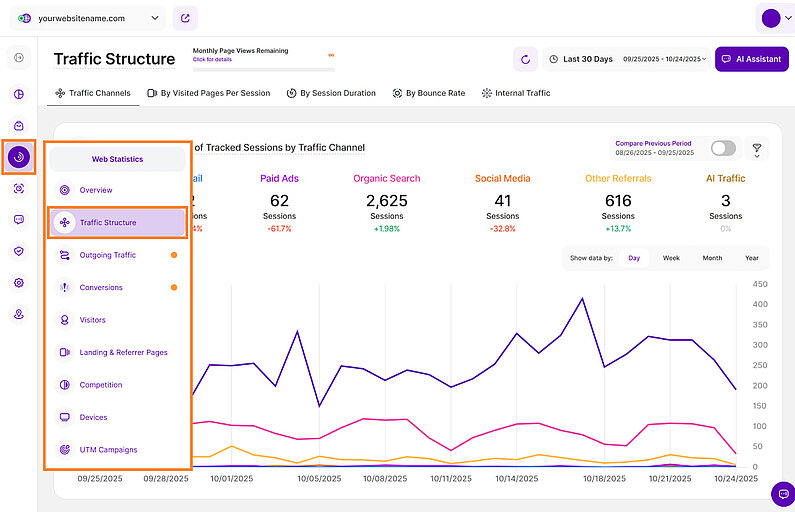Open the filter funnel icon

756,146
